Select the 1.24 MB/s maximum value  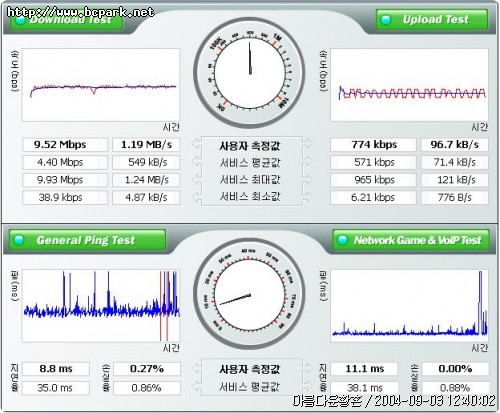[x=146, y=180]
